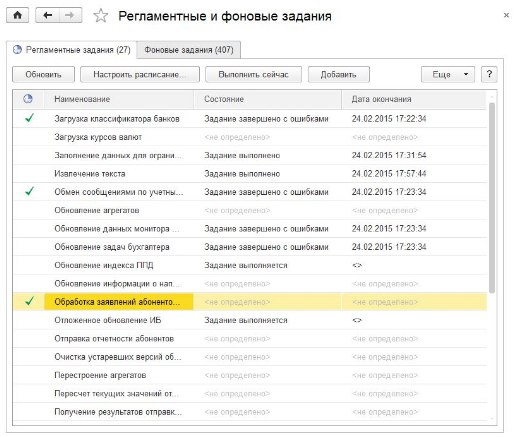Click Задание выполняется status for Обновление индекса ППД
Image resolution: width=515 pixels, height=437 pixels.
[x=246, y=265]
